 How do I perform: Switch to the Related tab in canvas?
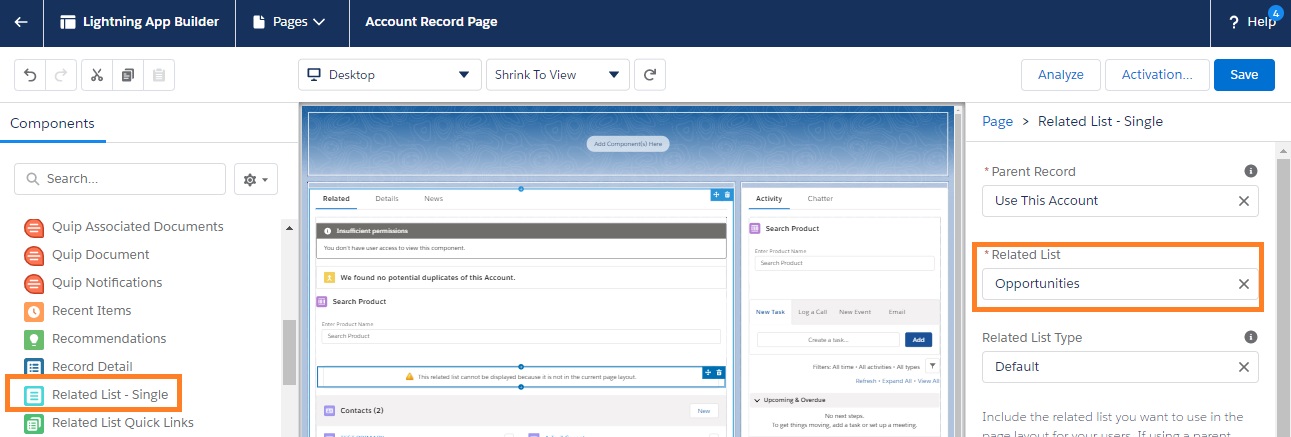(336, 199)
